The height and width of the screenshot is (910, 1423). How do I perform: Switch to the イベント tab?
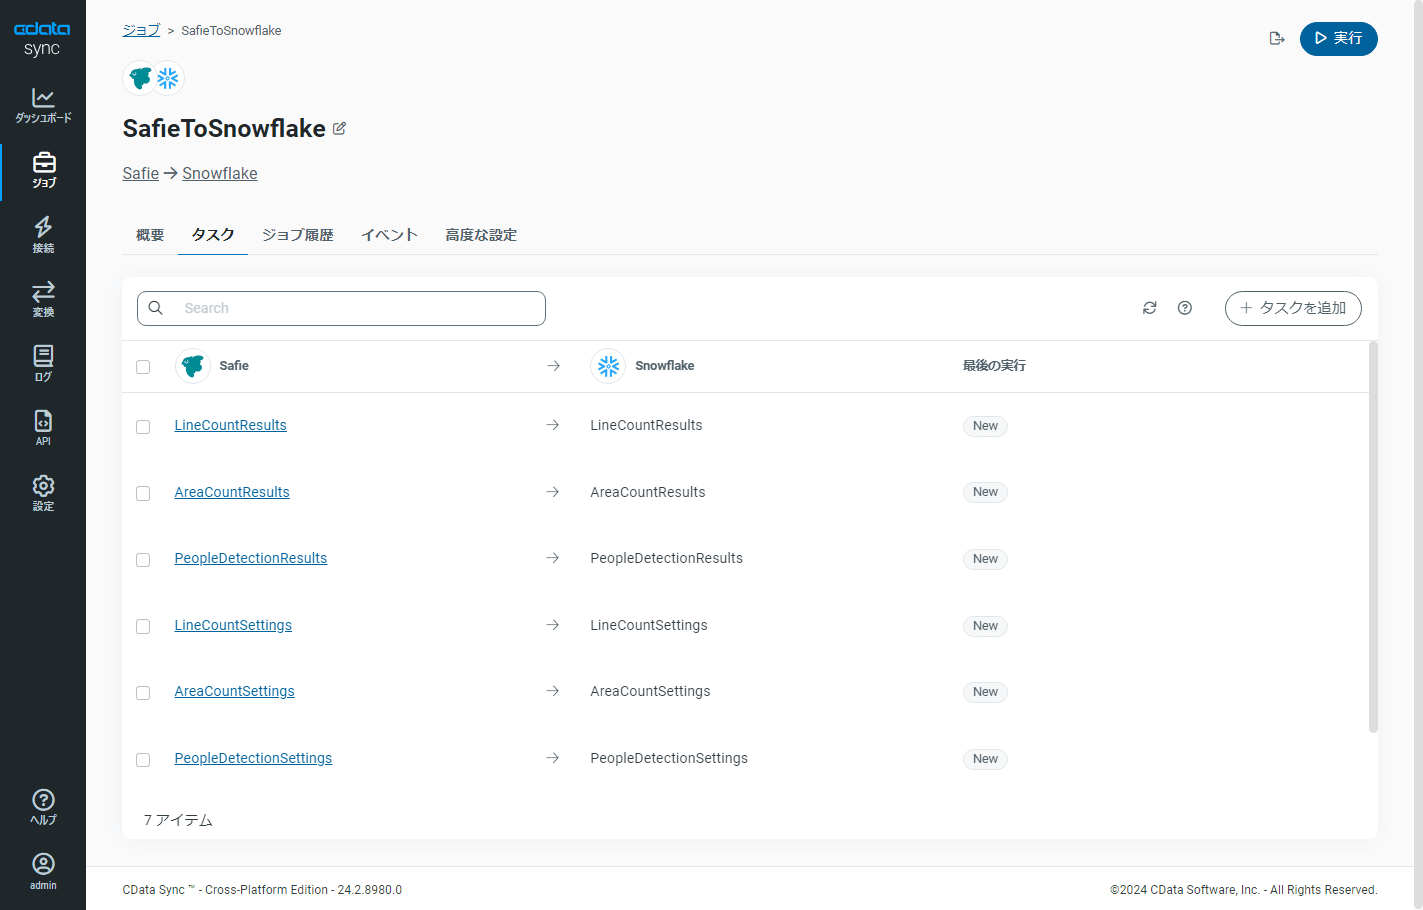[389, 235]
